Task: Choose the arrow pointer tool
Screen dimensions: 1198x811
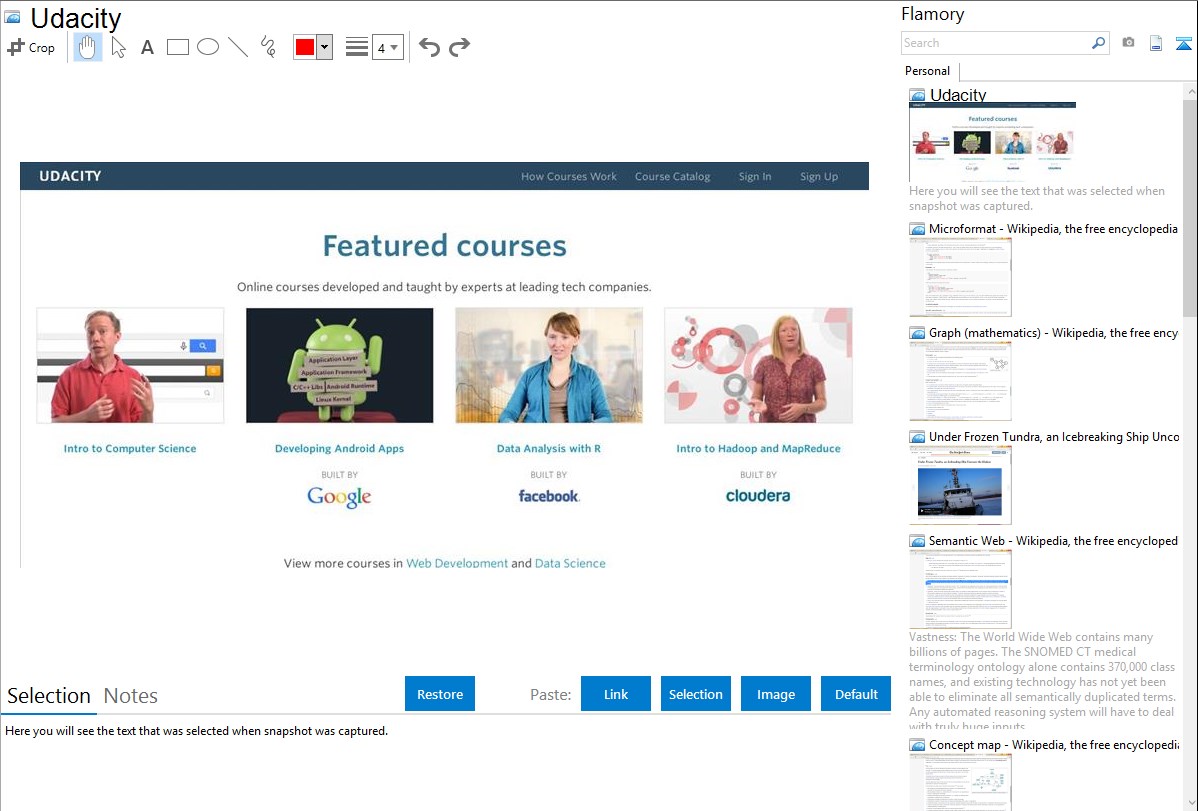Action: [118, 47]
